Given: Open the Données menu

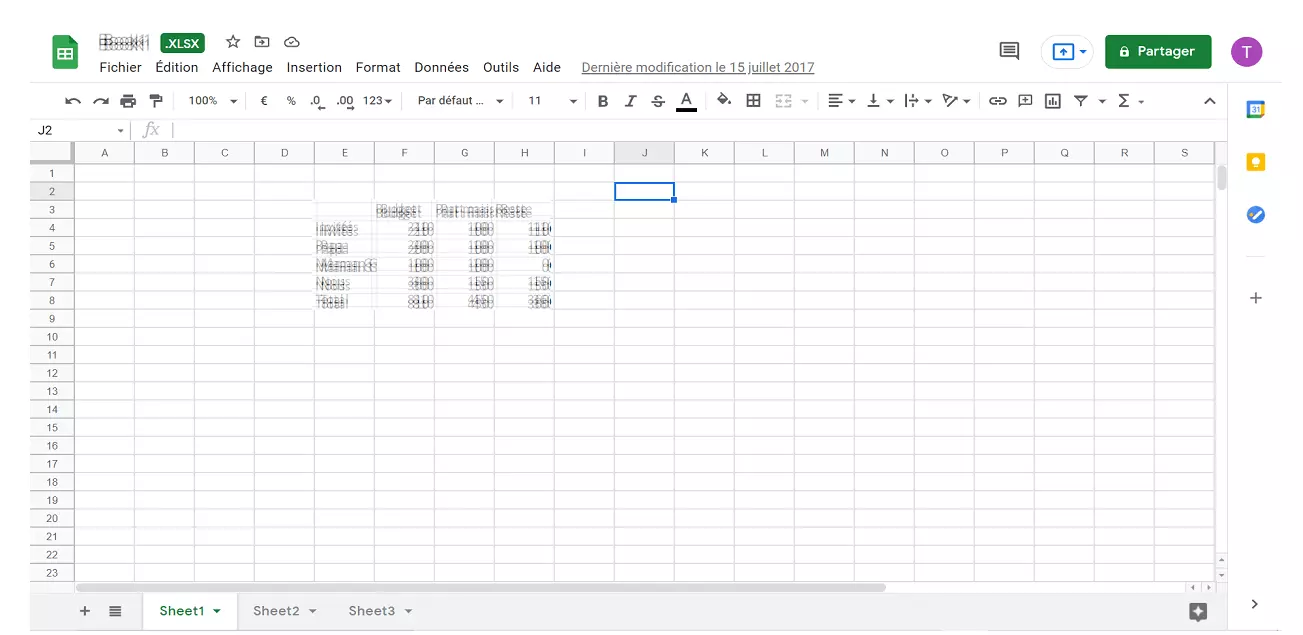Looking at the screenshot, I should click(442, 67).
